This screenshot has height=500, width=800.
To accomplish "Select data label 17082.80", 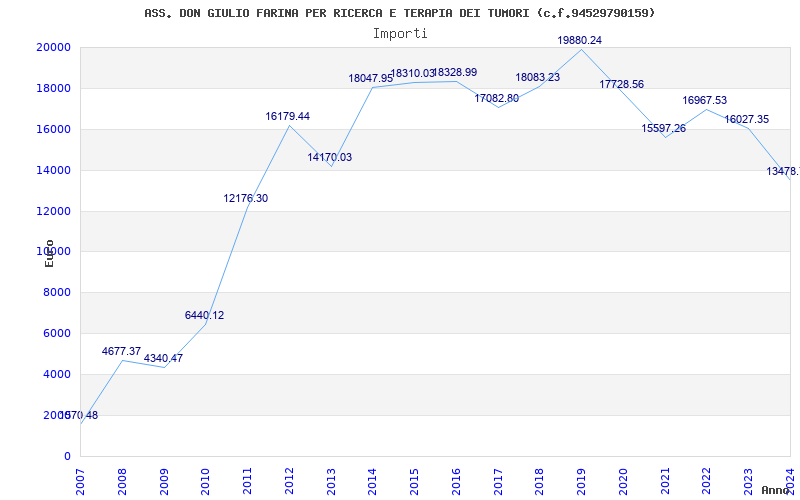I will coord(496,98).
